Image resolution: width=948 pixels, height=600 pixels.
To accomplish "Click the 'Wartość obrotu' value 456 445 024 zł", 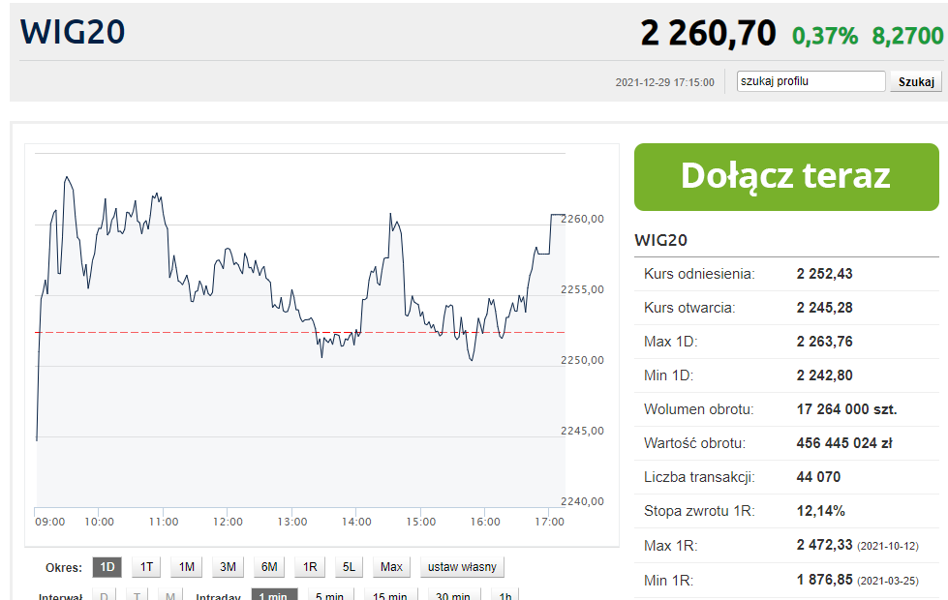I will coord(844,443).
